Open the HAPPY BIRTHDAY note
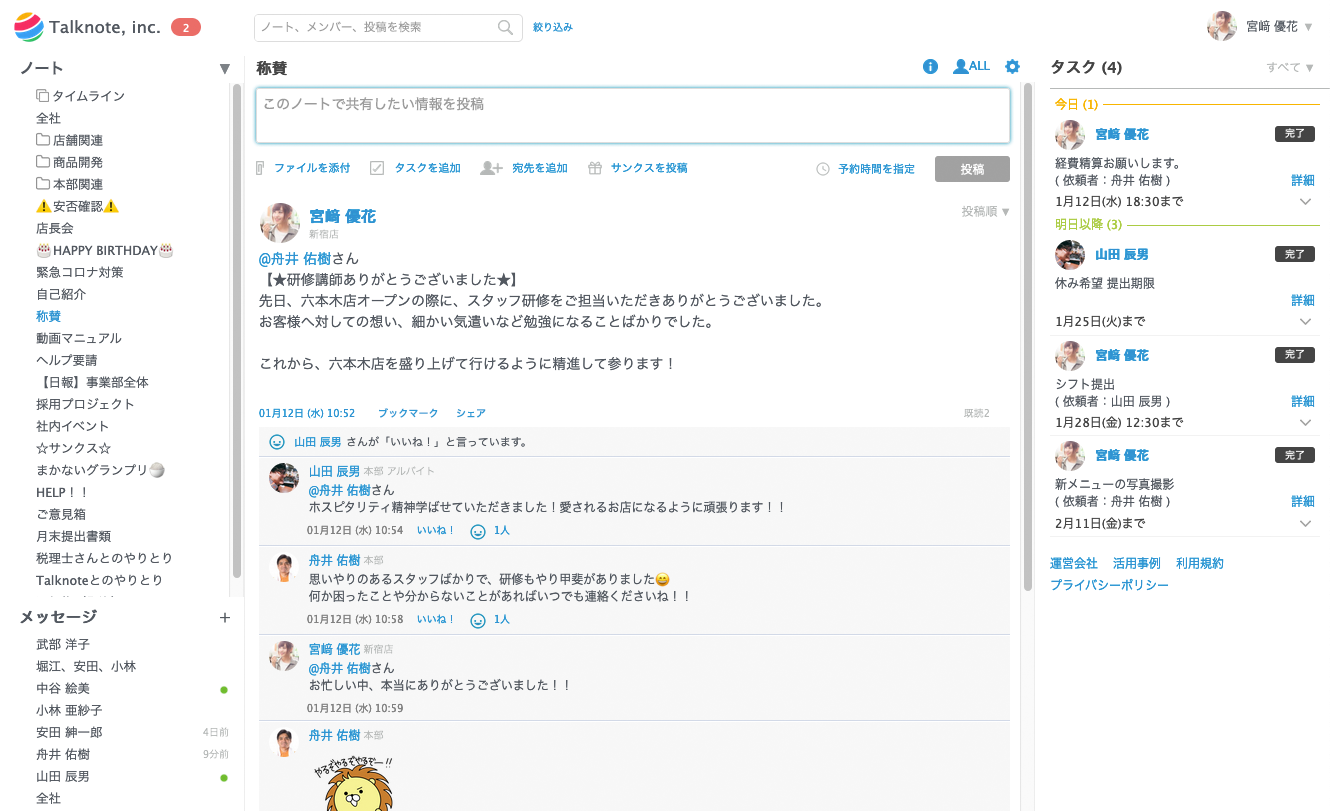Viewport: 1330px width, 811px height. (105, 250)
